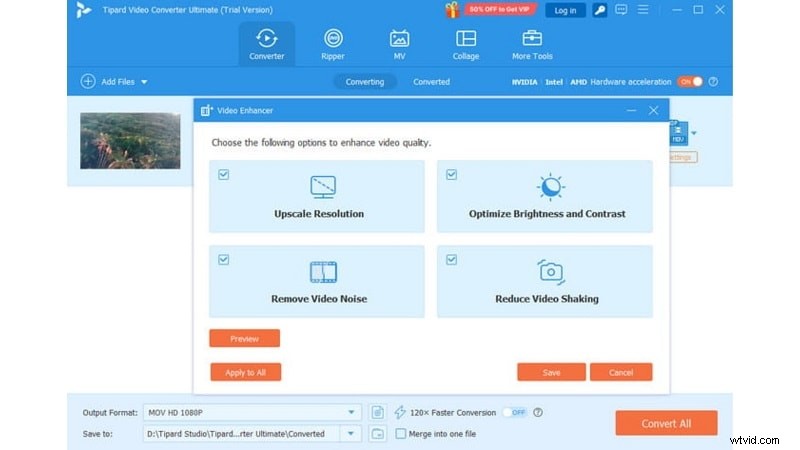Click the Preview button
Viewport: 800px width, 450px height.
(x=244, y=339)
